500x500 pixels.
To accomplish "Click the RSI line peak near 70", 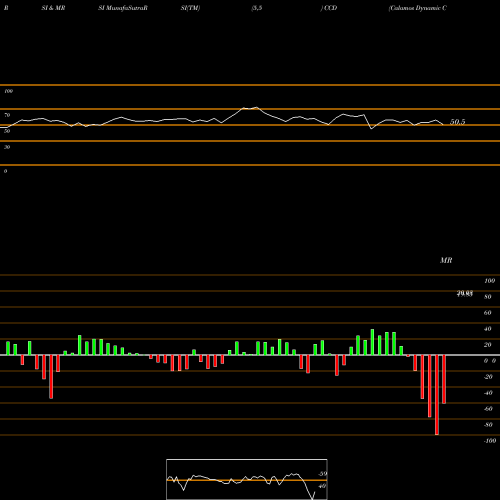I will 256,107.
